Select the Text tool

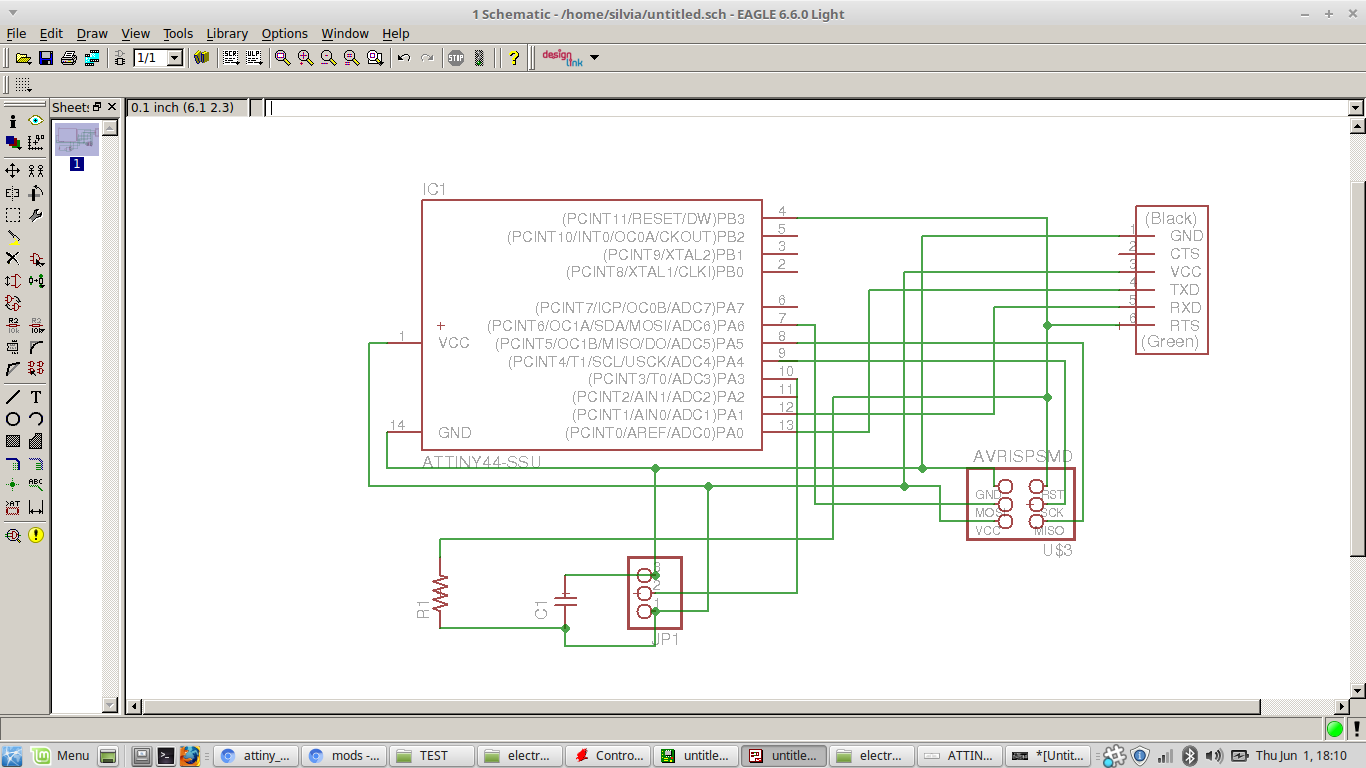(36, 397)
